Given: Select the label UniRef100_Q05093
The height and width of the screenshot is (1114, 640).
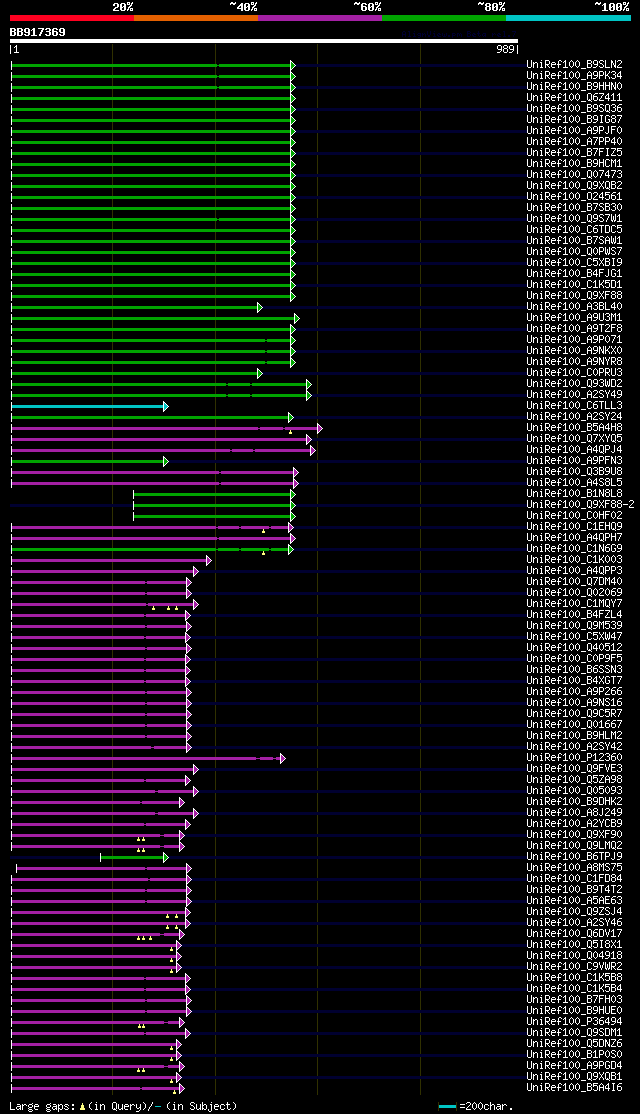Looking at the screenshot, I should [575, 791].
